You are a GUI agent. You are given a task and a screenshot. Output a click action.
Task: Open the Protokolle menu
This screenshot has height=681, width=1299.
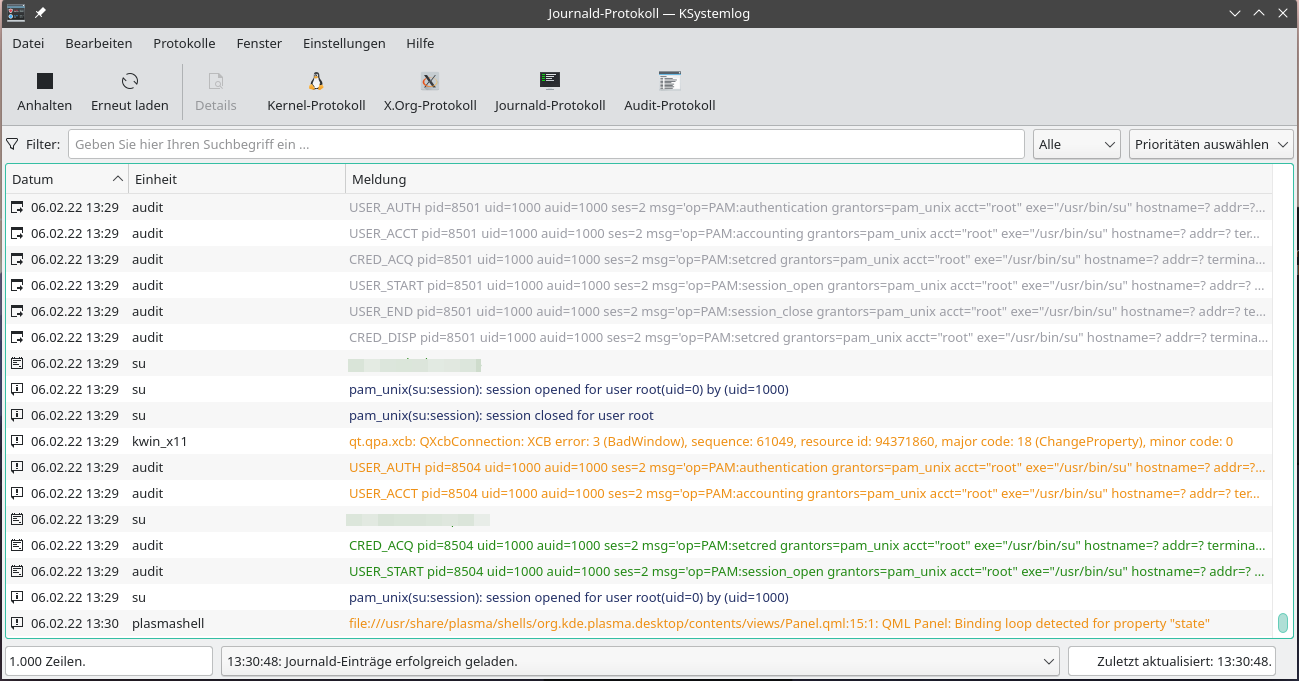click(184, 43)
